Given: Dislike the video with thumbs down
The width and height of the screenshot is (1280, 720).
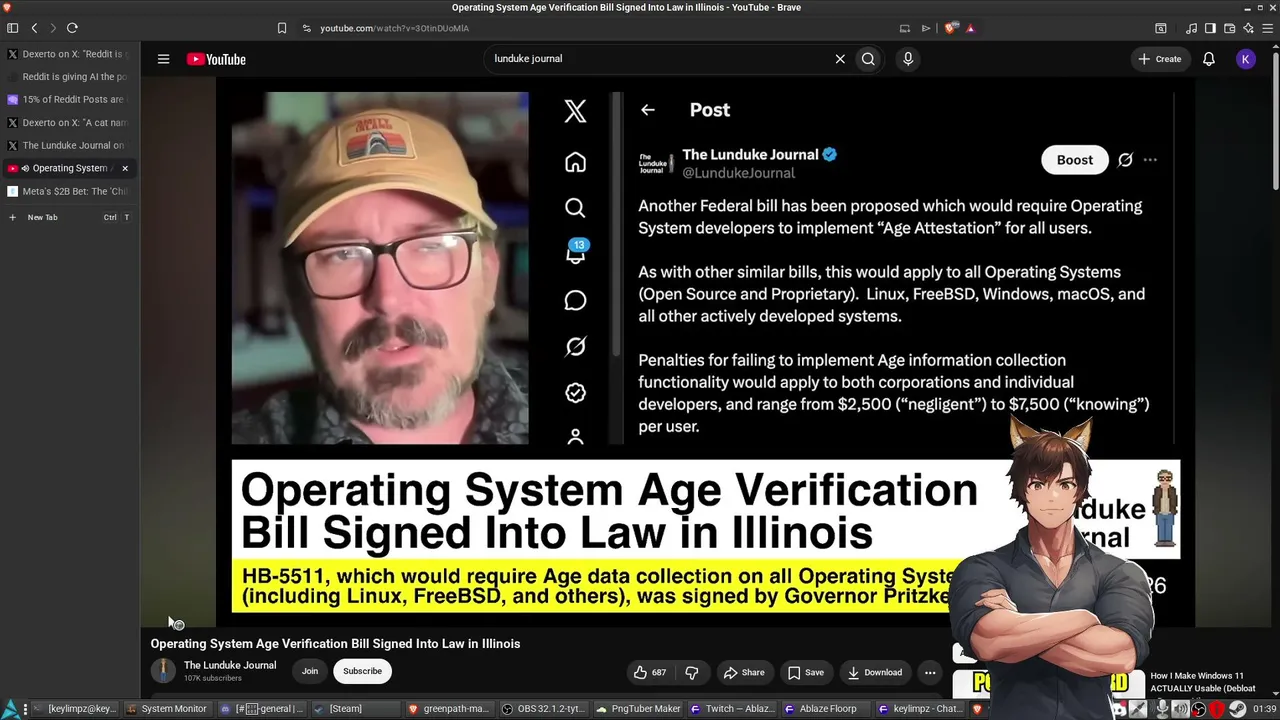Looking at the screenshot, I should click(691, 672).
